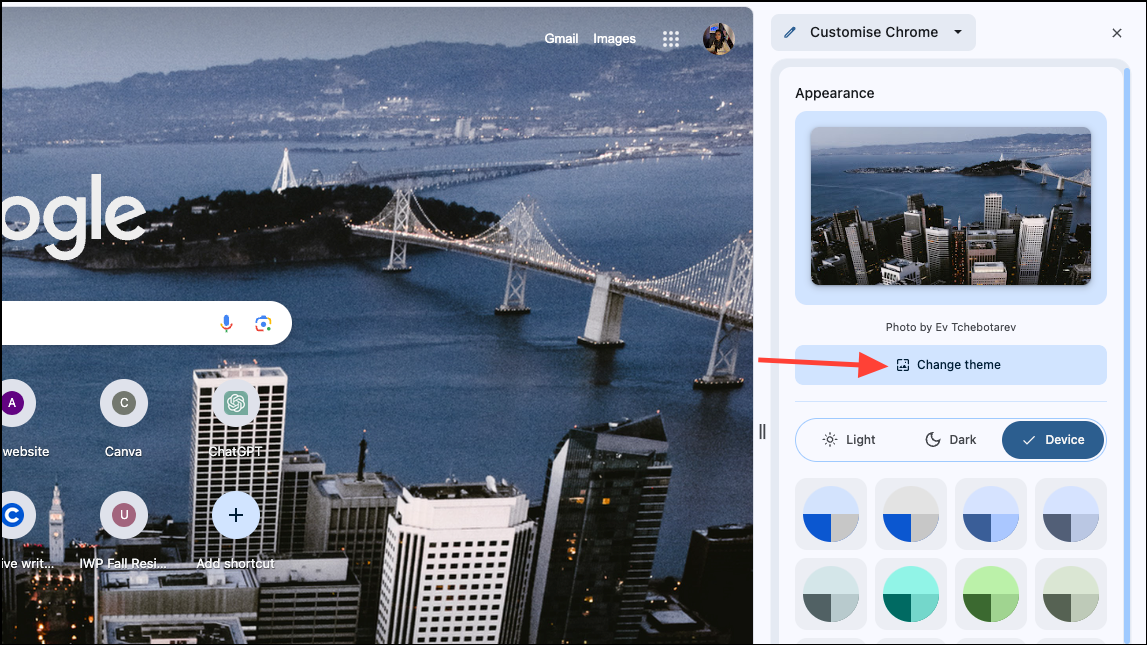Open the Google account profile avatar
Viewport: 1147px width, 645px height.
coord(718,39)
